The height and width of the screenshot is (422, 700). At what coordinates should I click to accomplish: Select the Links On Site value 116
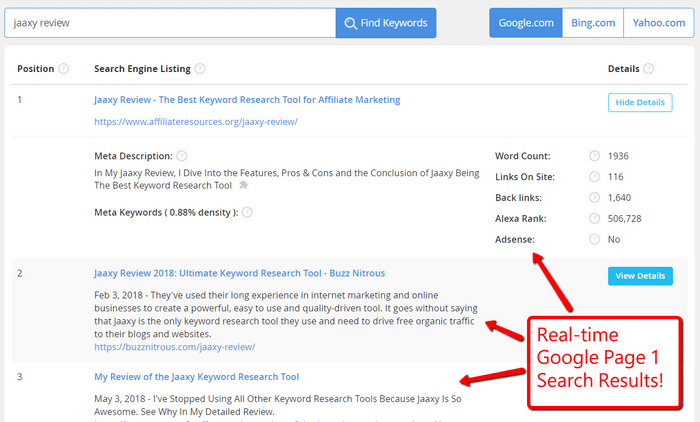pos(615,177)
